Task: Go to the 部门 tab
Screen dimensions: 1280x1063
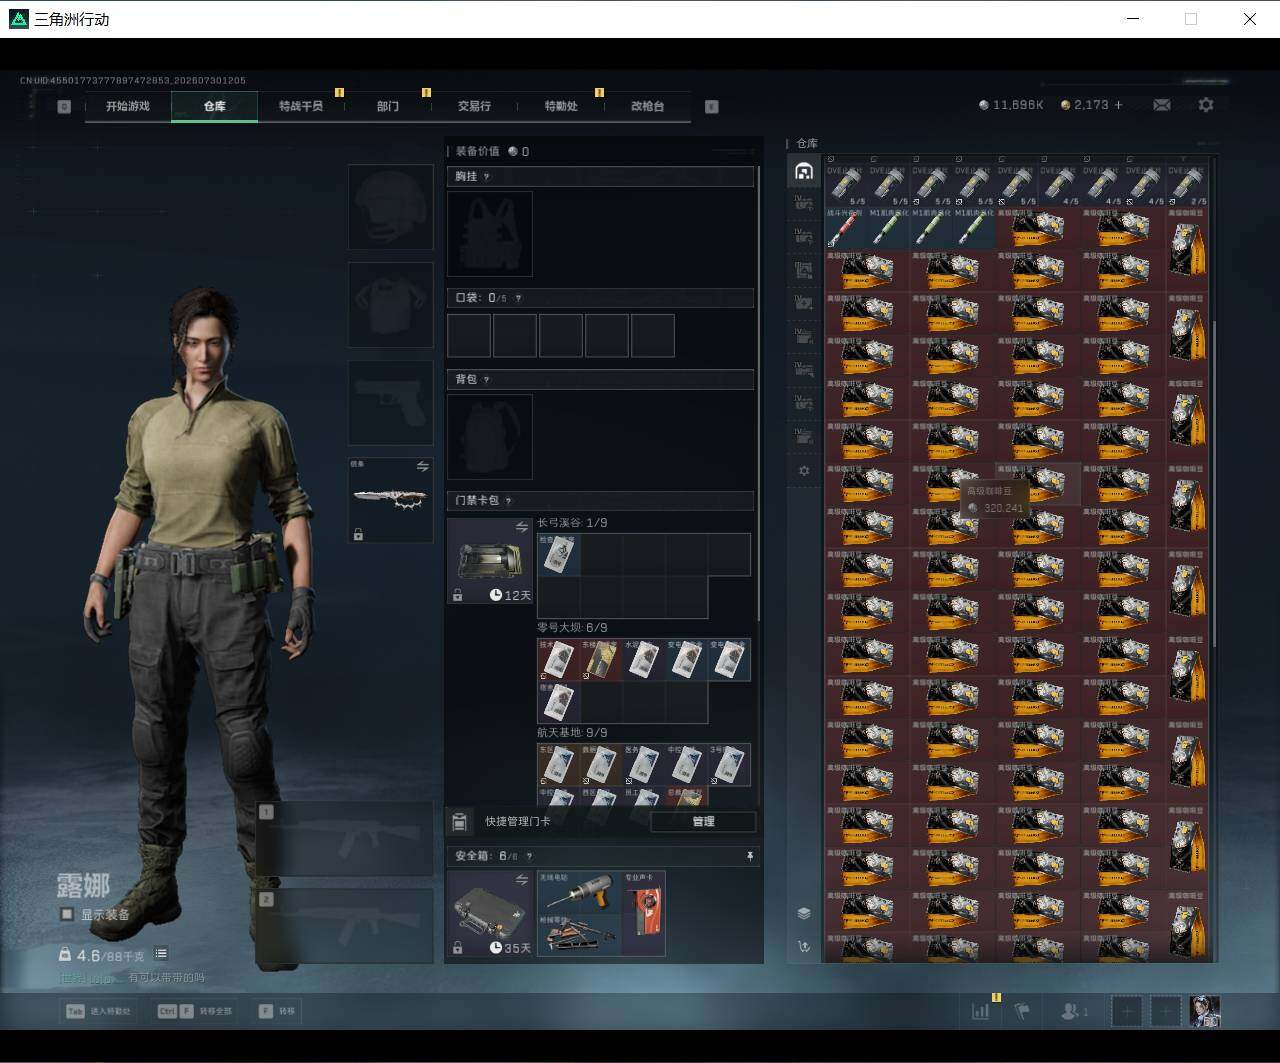Action: 388,106
